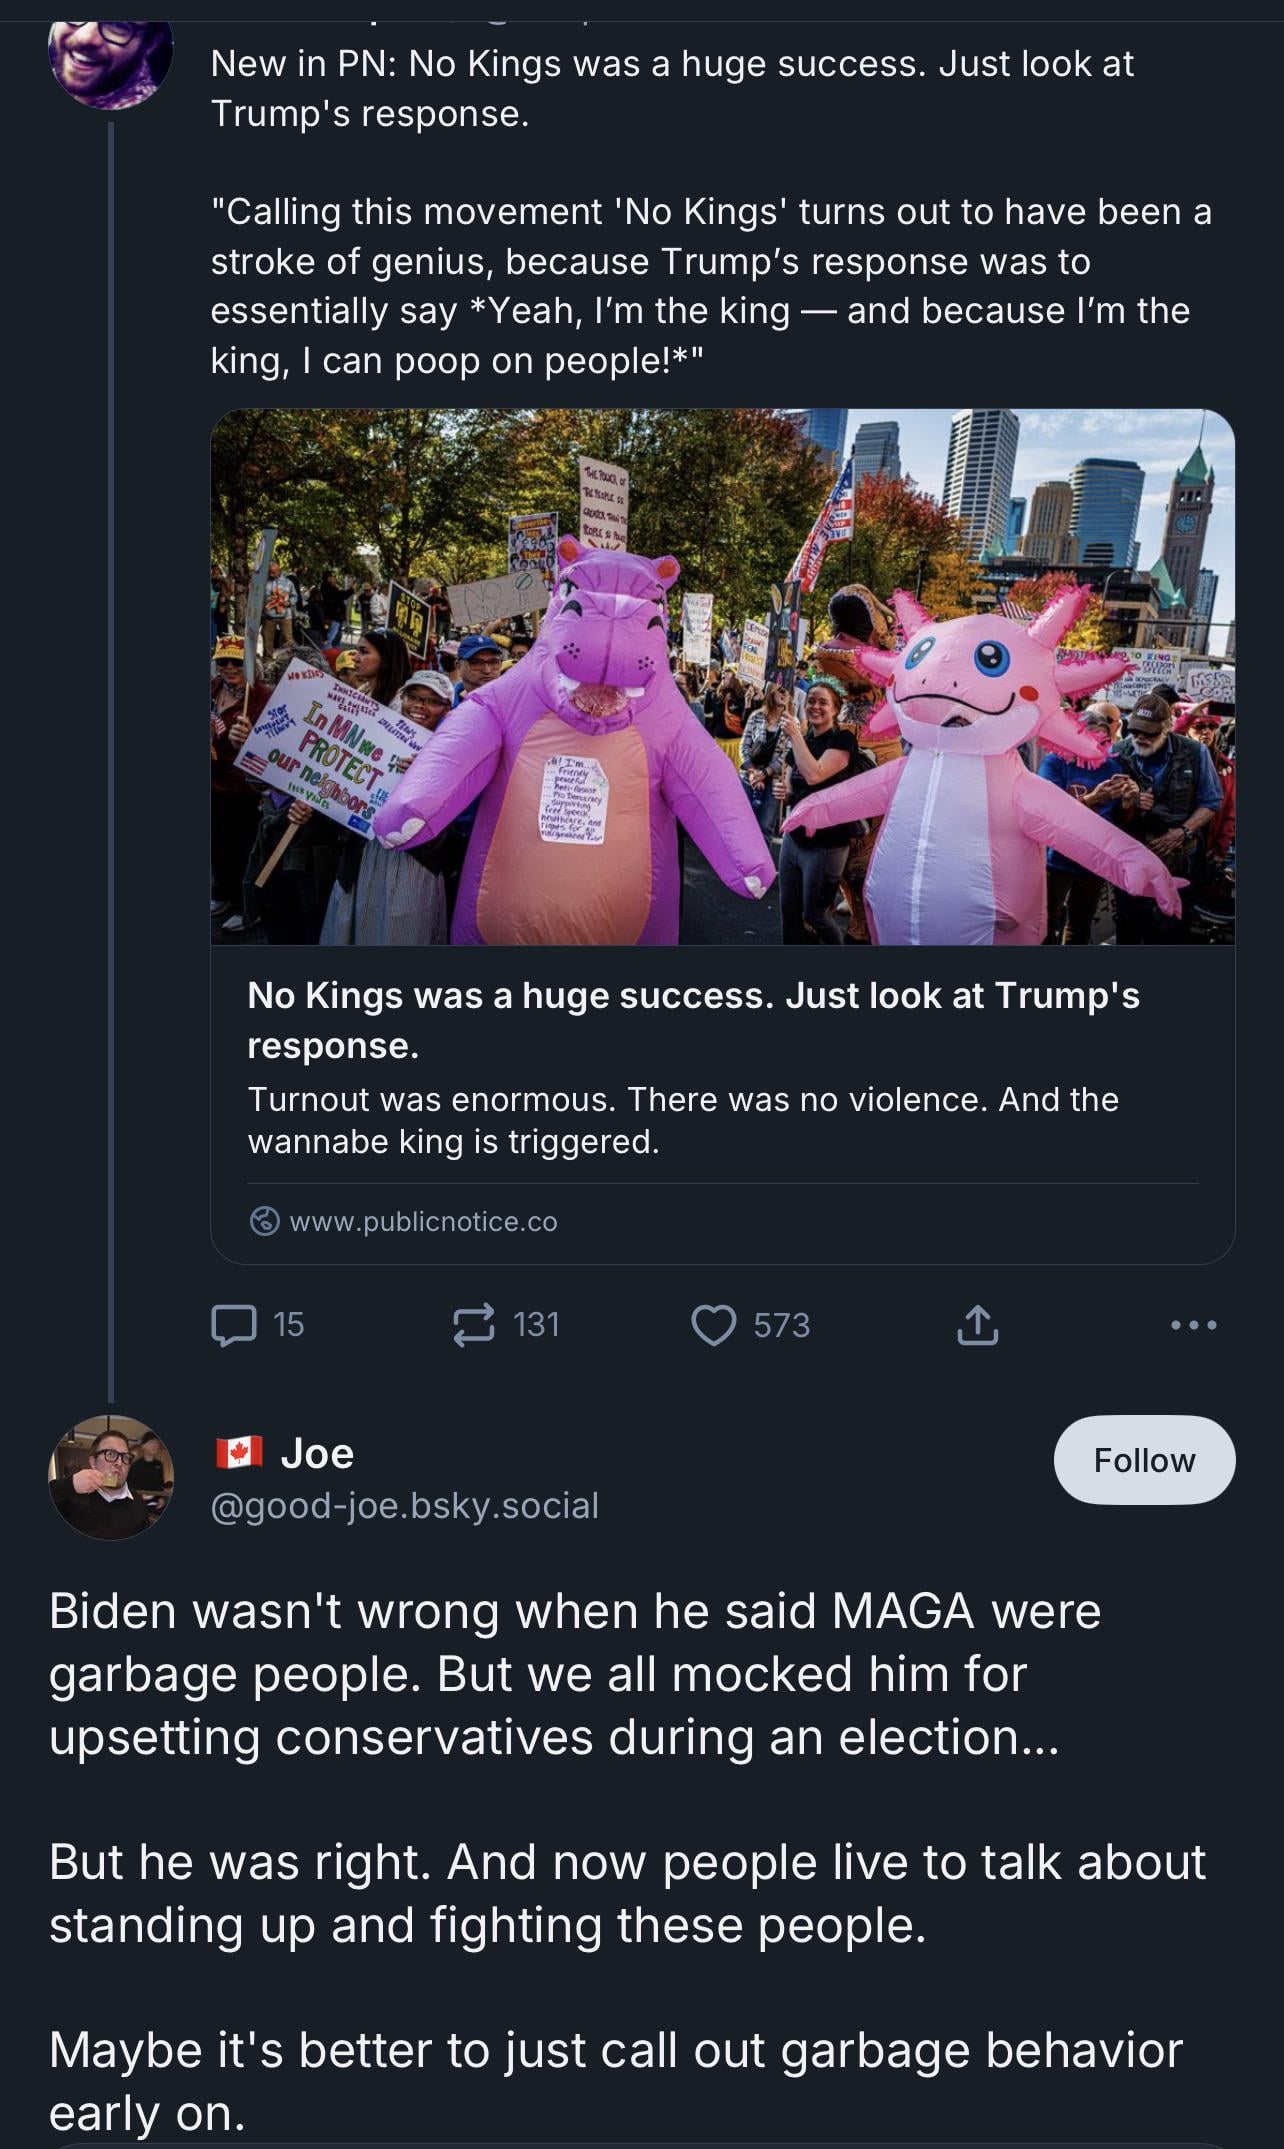Visit the www.publicnotice.co link

pos(423,1221)
